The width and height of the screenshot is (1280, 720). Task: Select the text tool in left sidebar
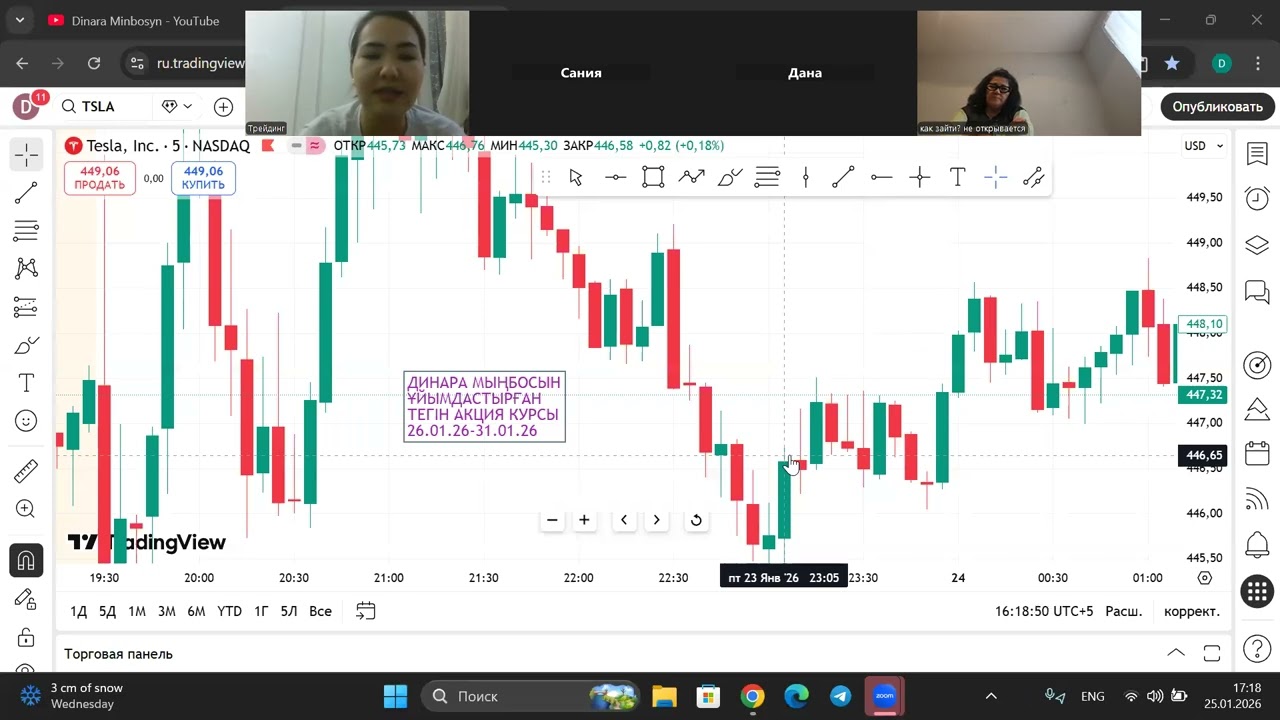(26, 383)
